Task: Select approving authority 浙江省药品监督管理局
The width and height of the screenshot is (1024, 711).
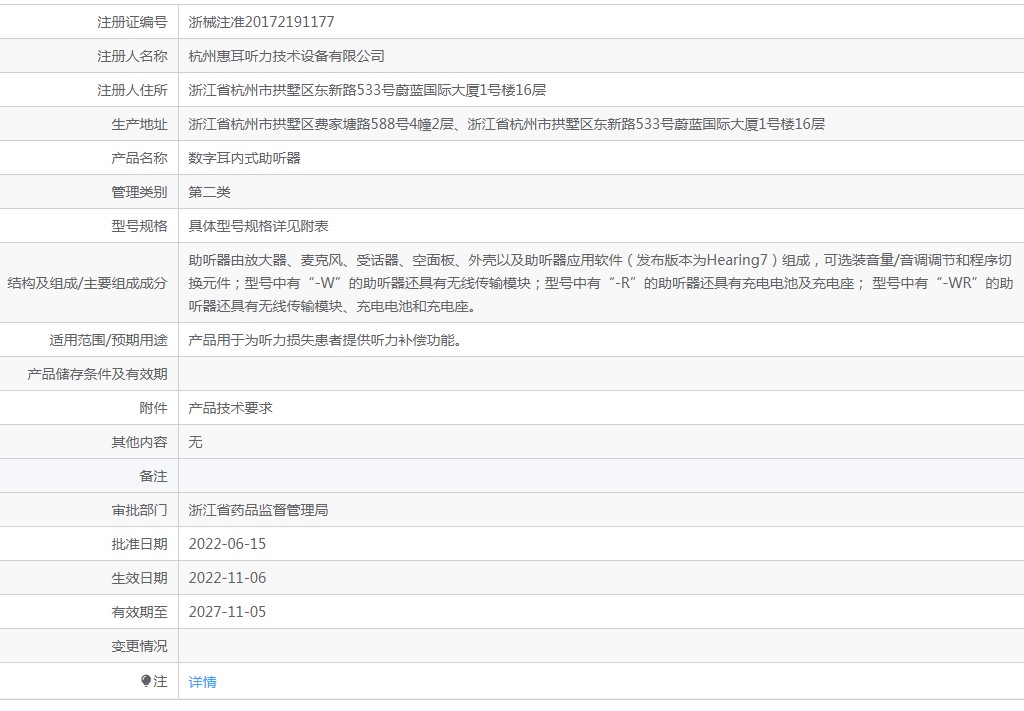Action: coord(259,510)
